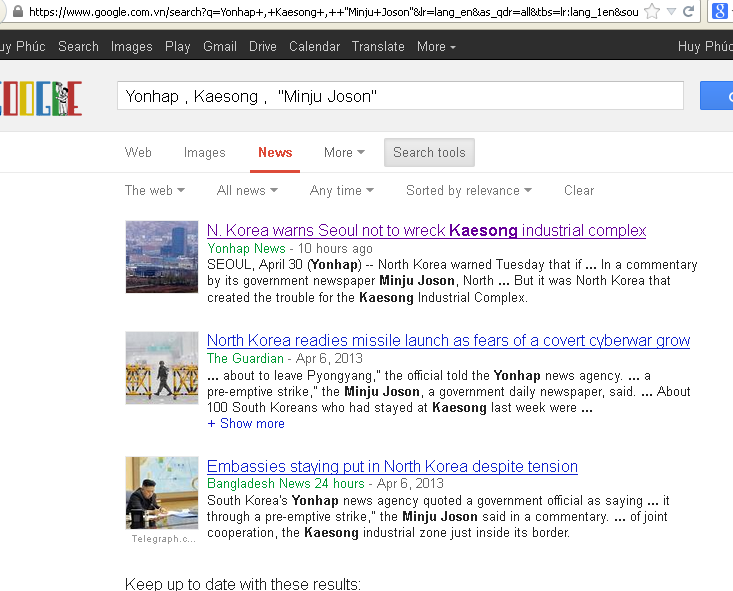The image size is (733, 591).
Task: Clear the search tool filters
Action: 579,190
